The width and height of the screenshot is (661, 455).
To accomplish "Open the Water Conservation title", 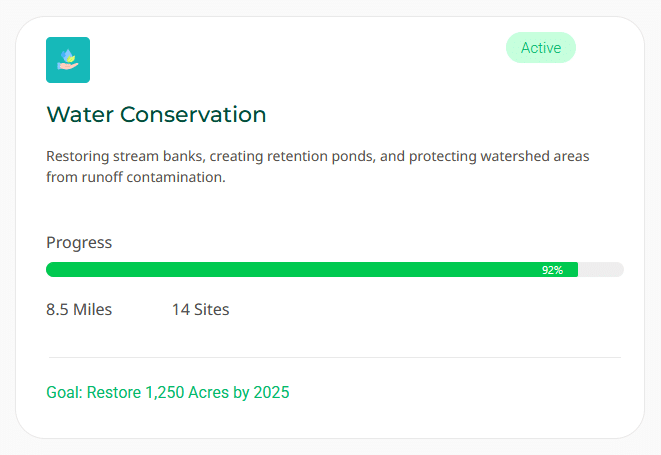I will 156,115.
